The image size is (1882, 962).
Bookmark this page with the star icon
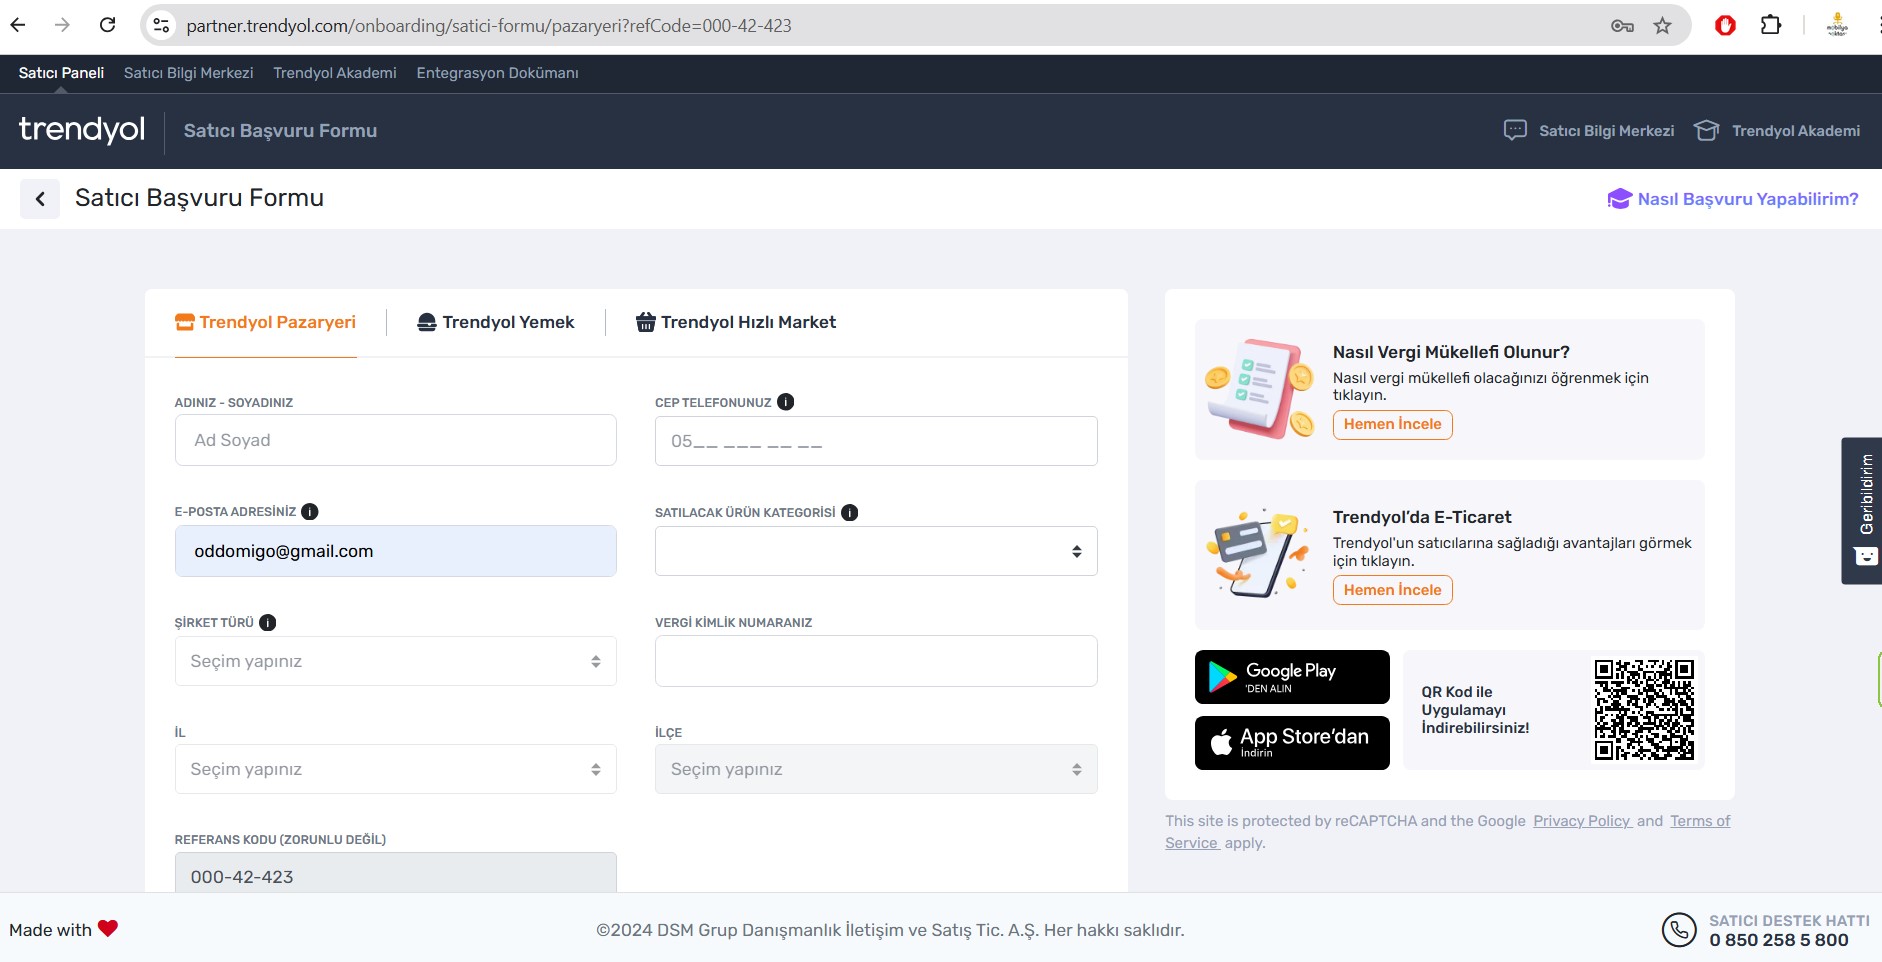(x=1662, y=26)
